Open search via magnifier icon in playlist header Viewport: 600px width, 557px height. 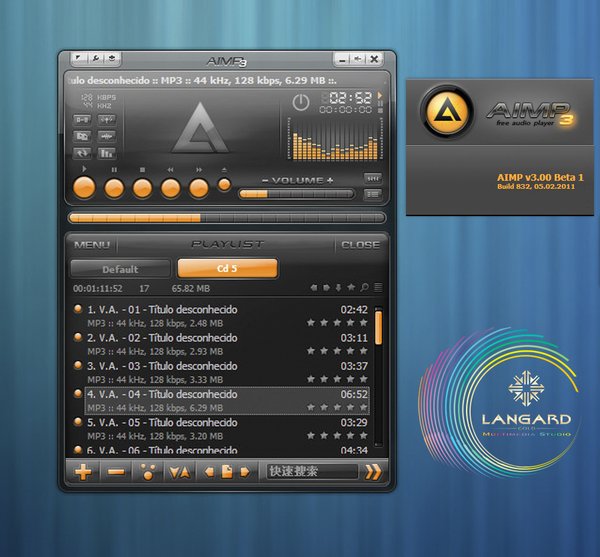coord(364,287)
